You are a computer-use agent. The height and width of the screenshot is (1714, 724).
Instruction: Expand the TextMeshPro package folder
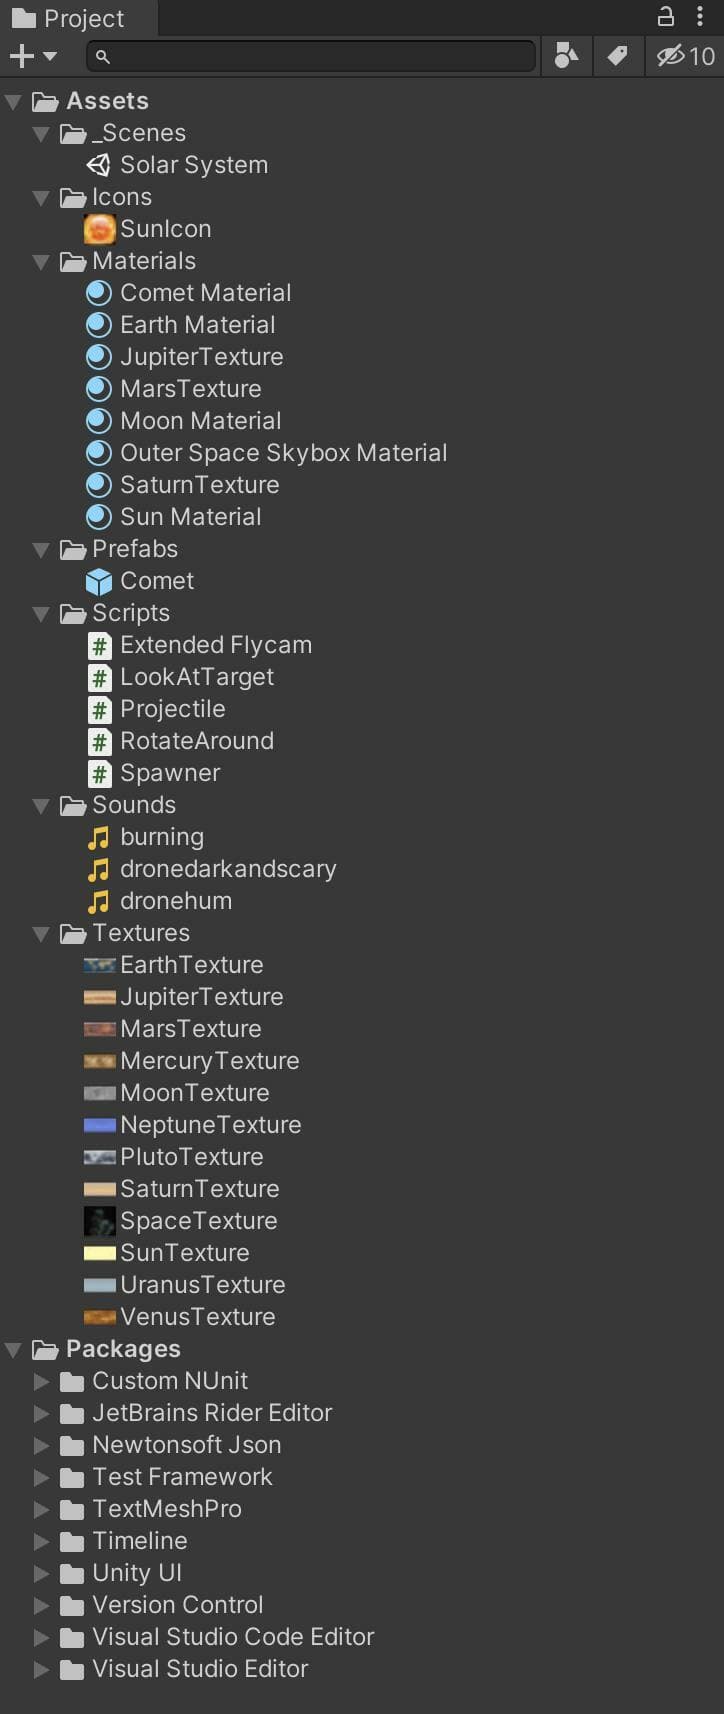pyautogui.click(x=41, y=1509)
